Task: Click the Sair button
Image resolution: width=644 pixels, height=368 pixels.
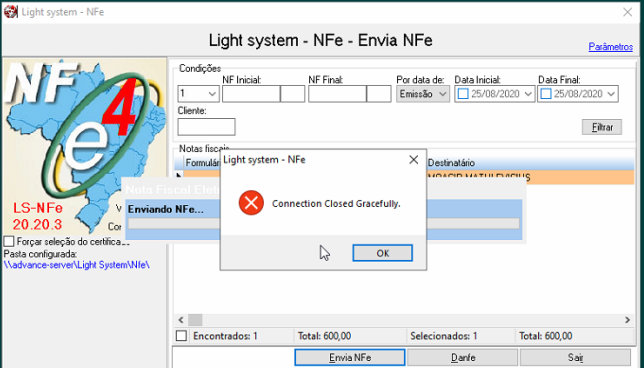Action: tap(575, 357)
